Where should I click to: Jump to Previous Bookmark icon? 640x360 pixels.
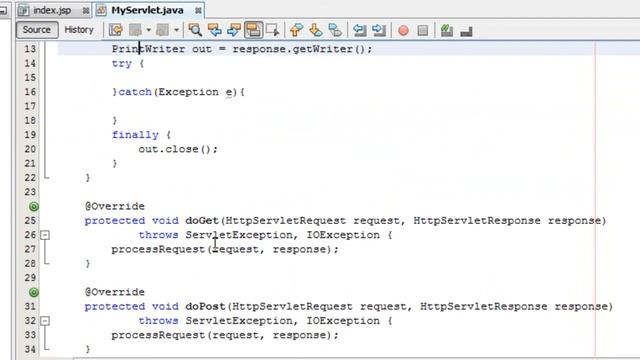pyautogui.click(x=296, y=30)
